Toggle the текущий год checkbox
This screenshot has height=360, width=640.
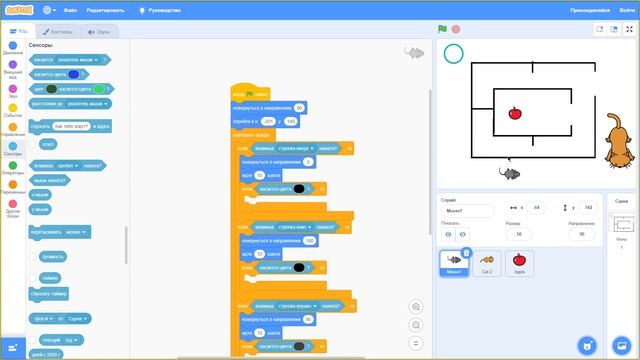(x=33, y=340)
